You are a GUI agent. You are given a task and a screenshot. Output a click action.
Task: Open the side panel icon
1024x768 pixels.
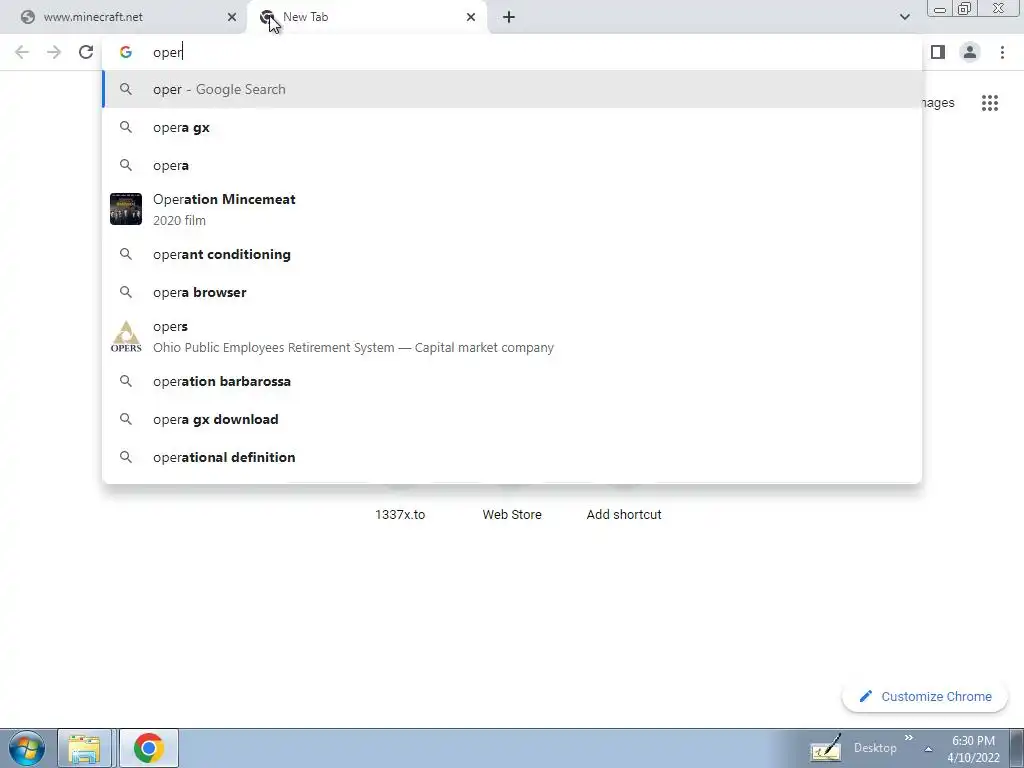click(938, 52)
